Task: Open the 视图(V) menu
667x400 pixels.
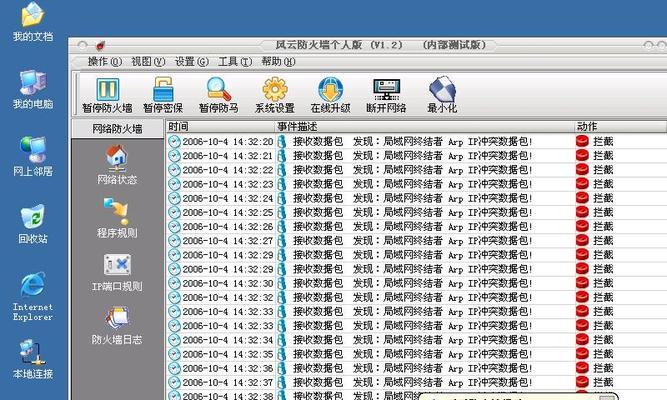Action: click(x=148, y=62)
